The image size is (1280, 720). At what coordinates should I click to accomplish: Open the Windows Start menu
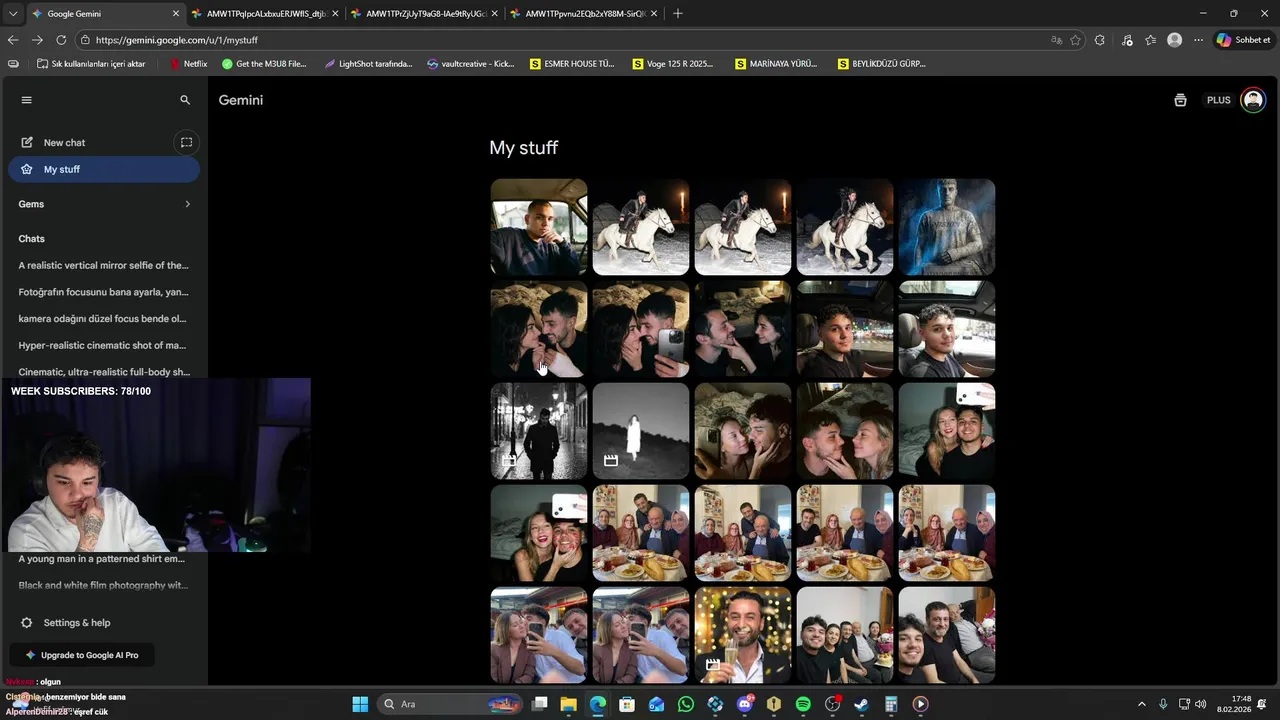[360, 704]
